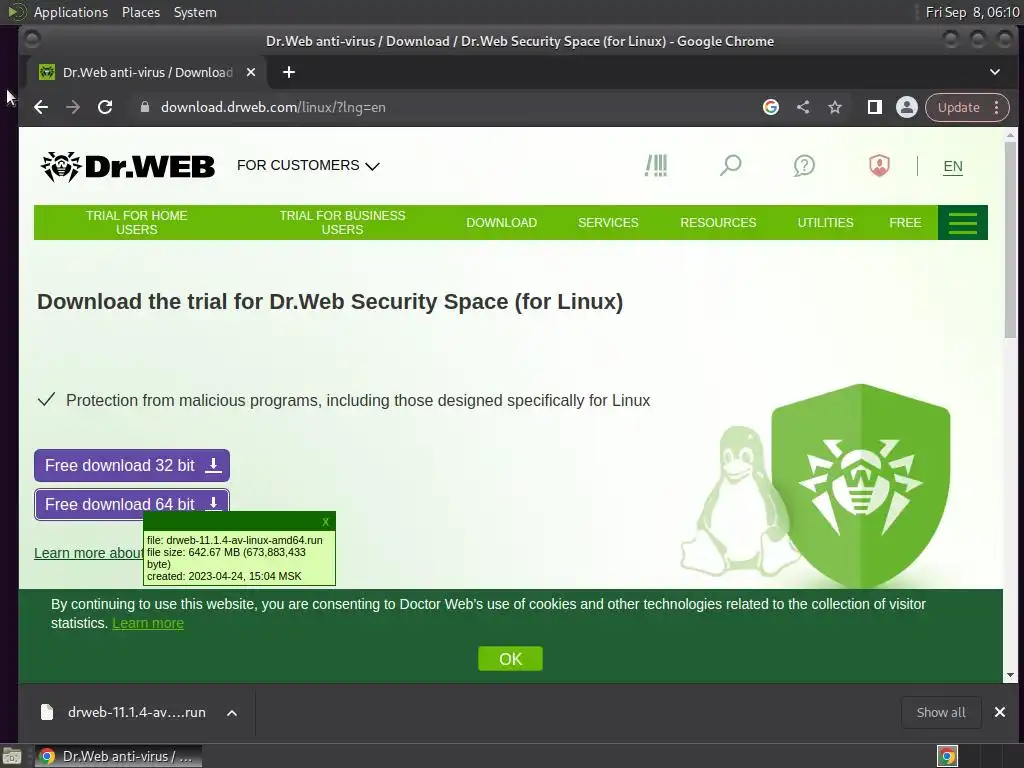Open Chrome profile avatar
This screenshot has width=1024, height=768.
(906, 107)
